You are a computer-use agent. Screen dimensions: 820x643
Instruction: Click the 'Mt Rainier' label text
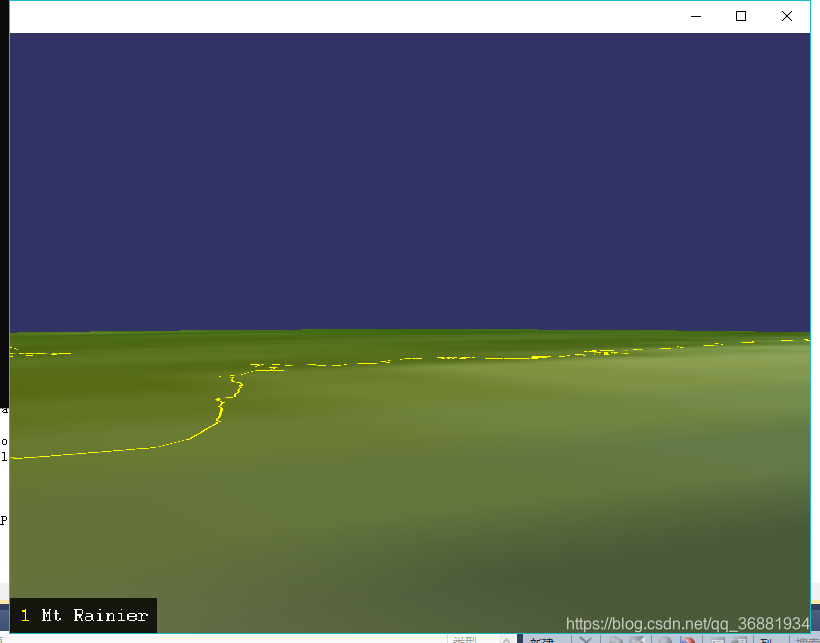click(x=95, y=615)
